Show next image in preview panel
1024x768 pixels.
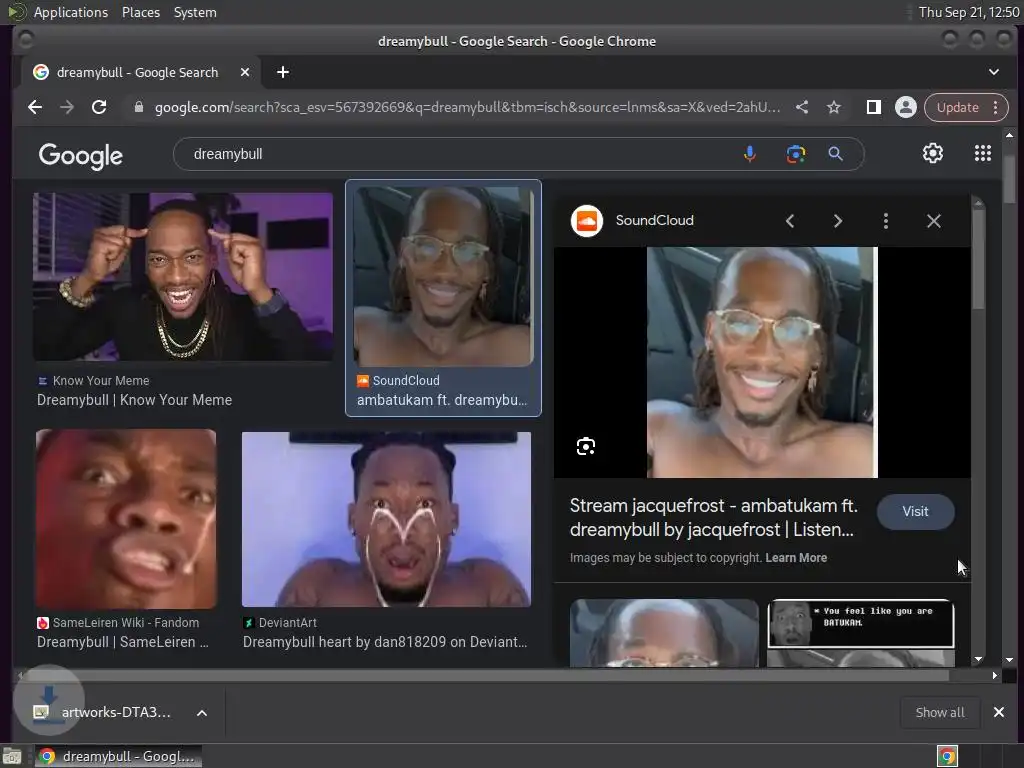[837, 221]
